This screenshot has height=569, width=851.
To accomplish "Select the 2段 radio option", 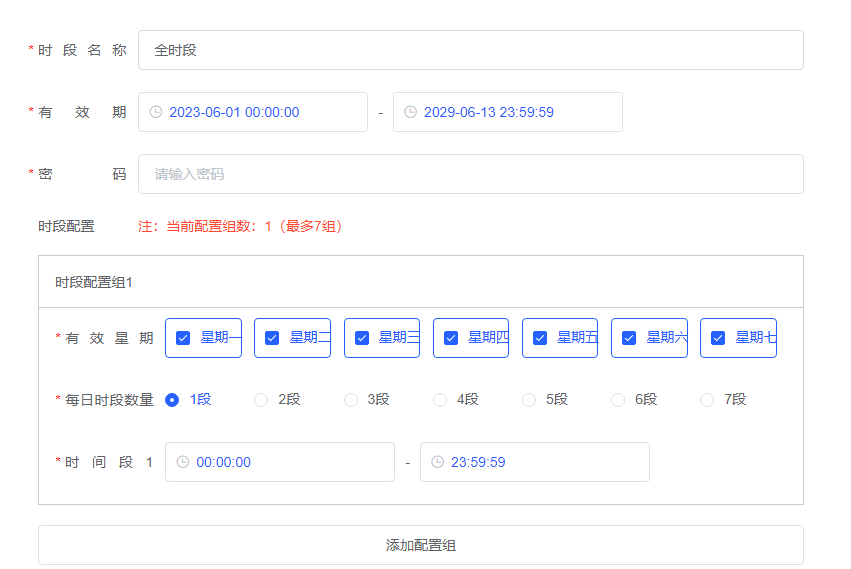I will point(261,400).
